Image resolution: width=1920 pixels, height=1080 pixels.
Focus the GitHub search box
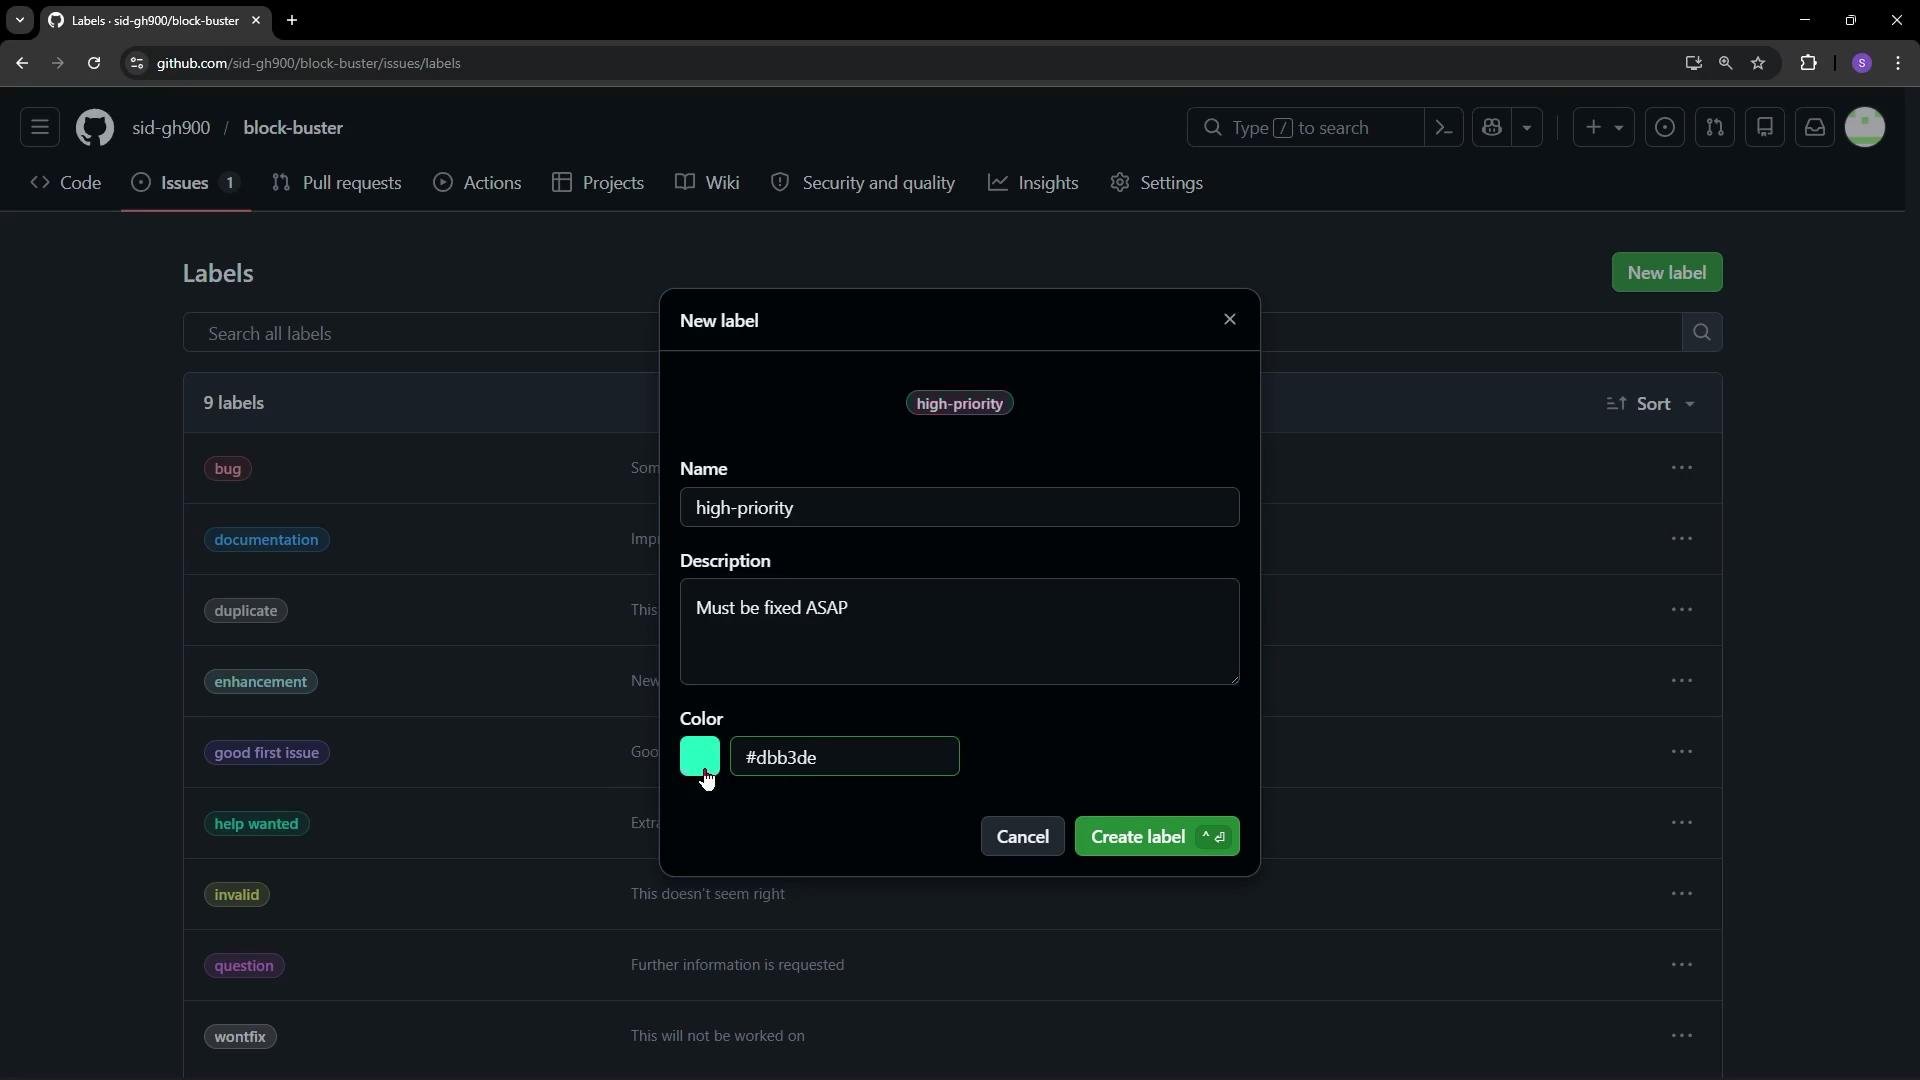coord(1305,128)
